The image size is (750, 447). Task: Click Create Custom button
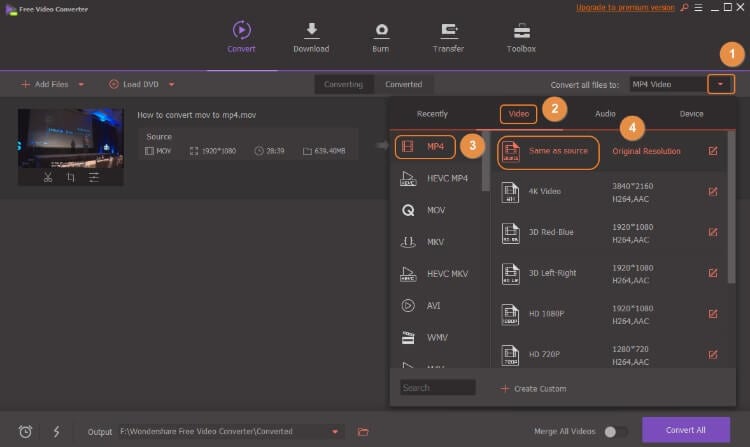(x=533, y=389)
